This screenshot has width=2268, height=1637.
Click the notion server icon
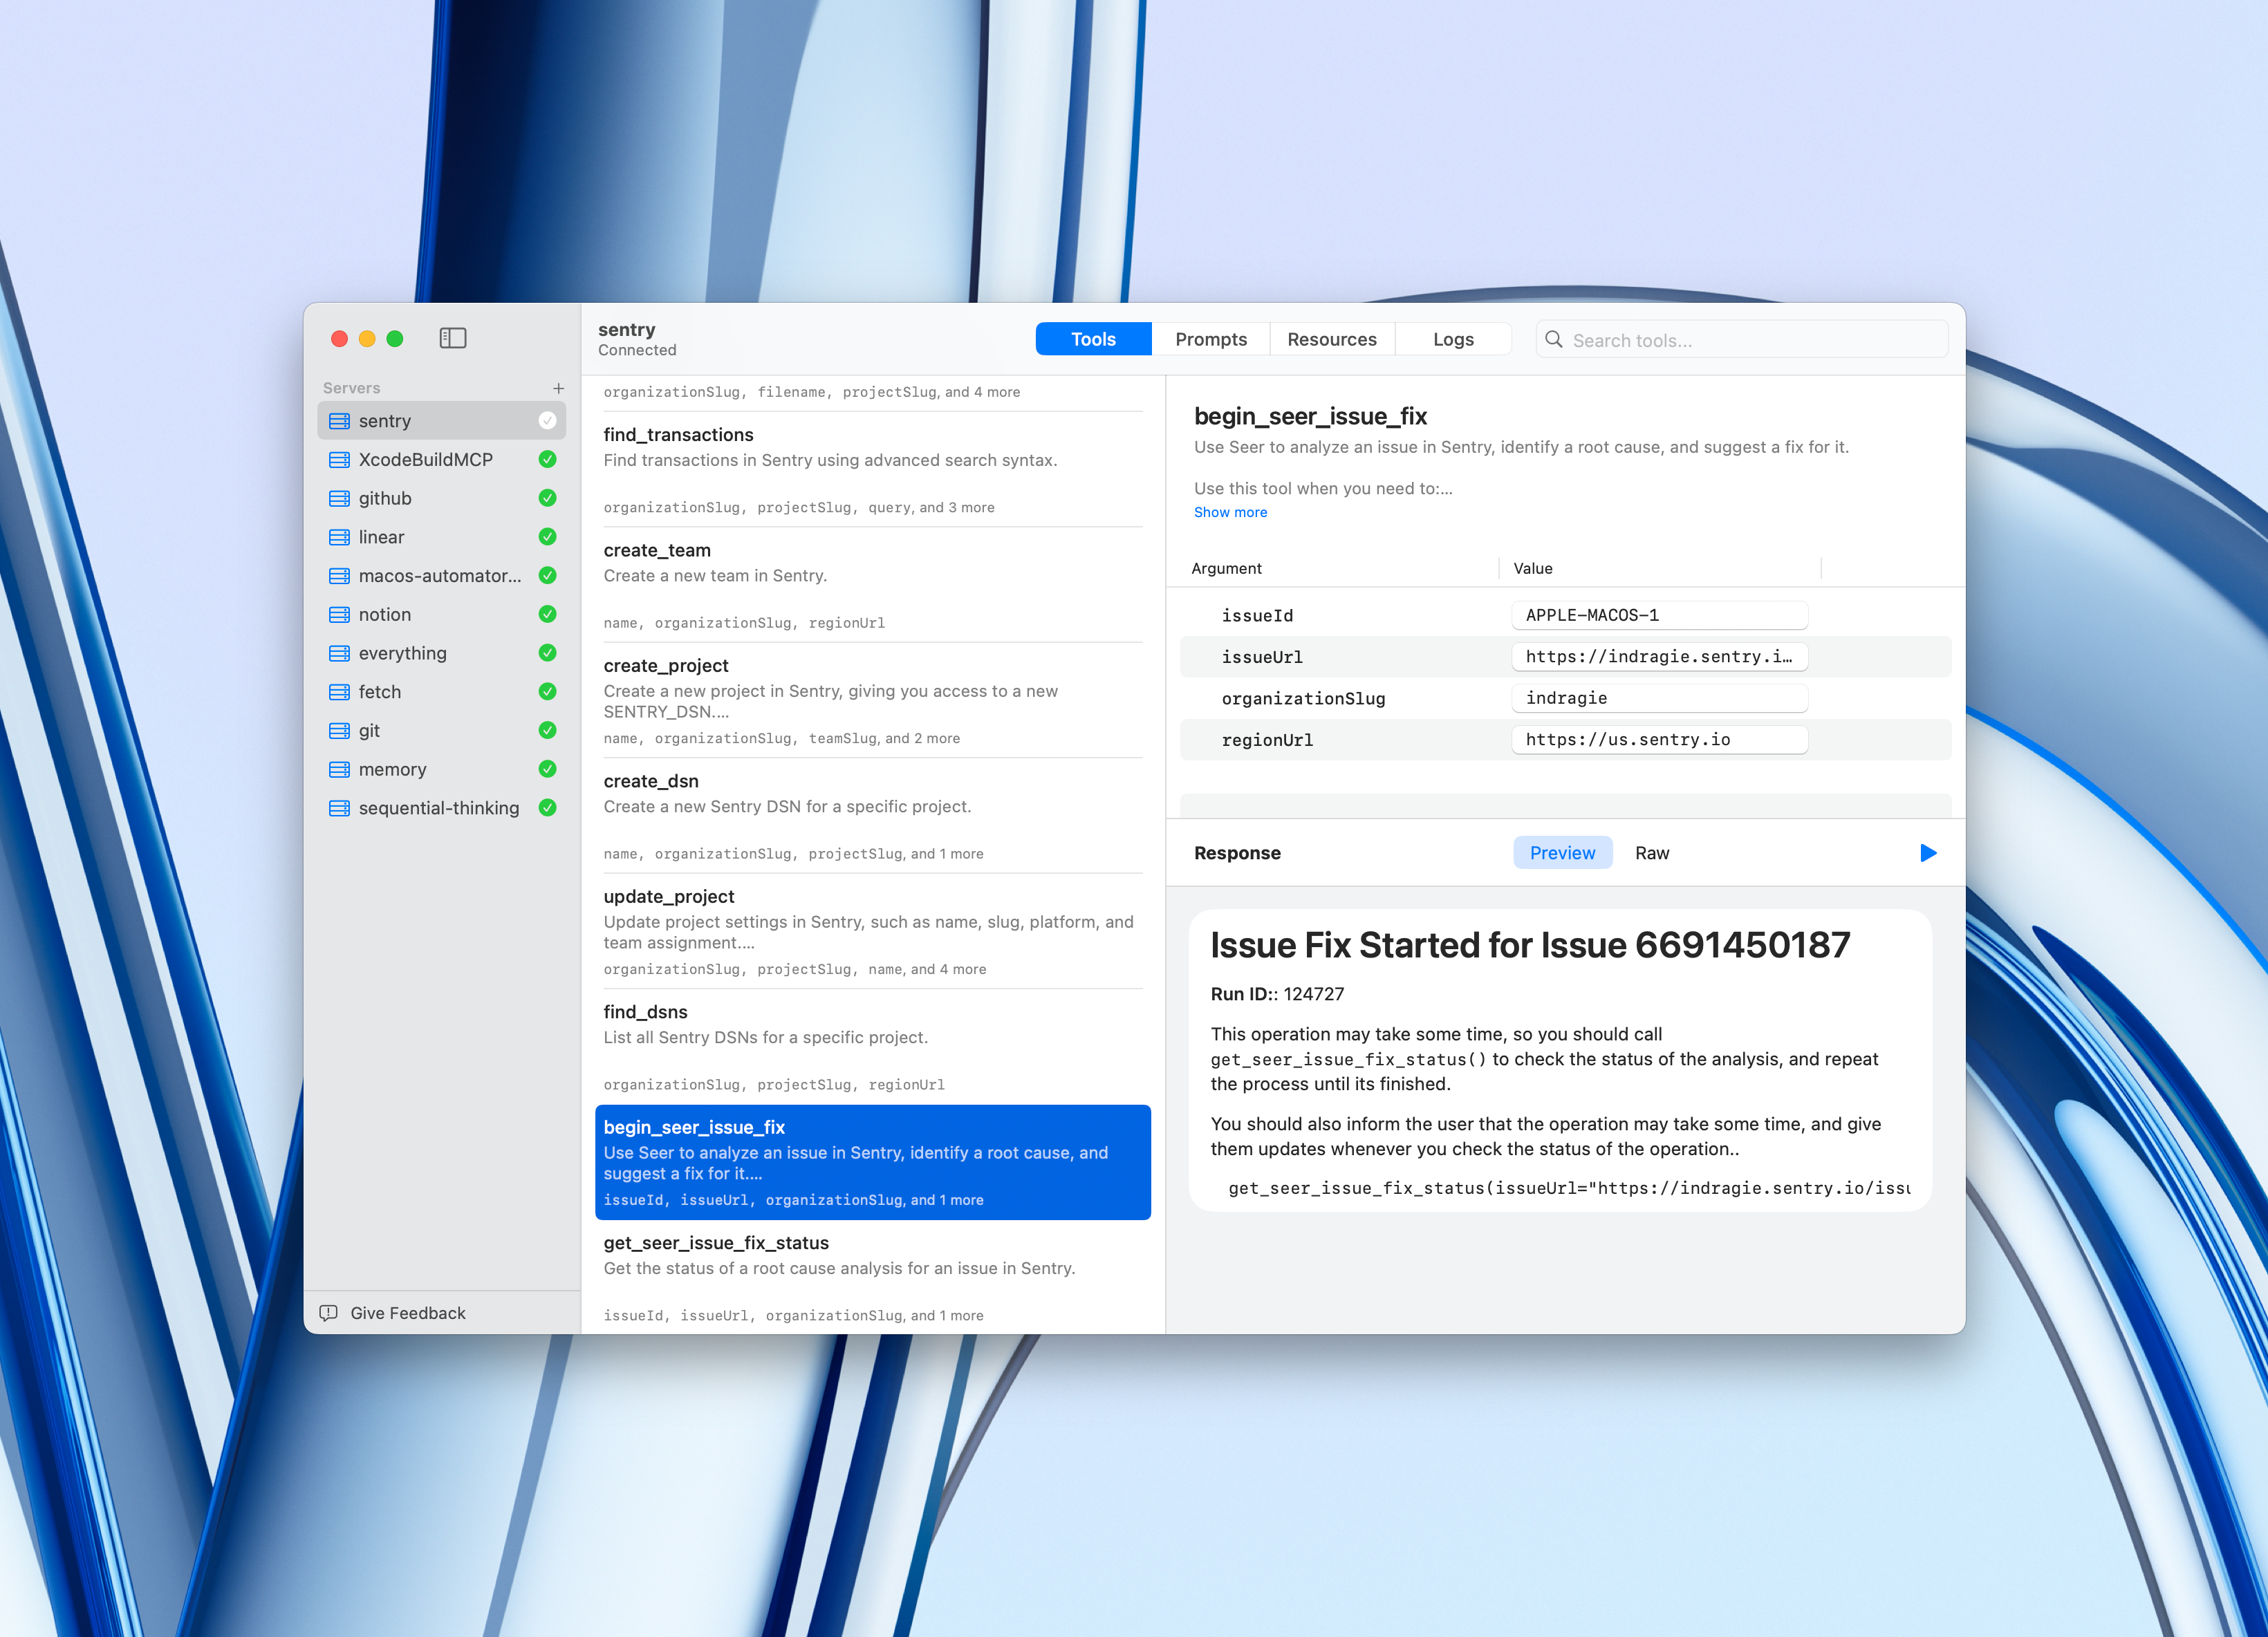(340, 614)
